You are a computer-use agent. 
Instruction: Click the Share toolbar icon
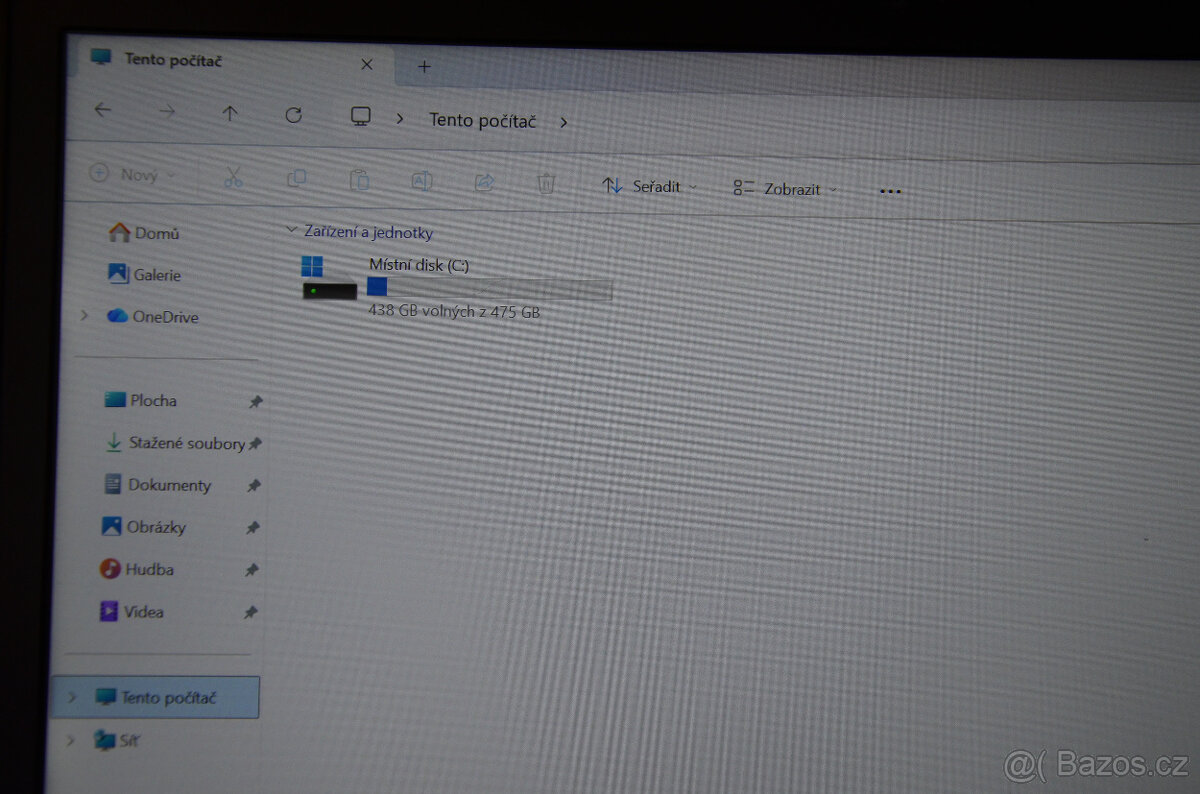tap(485, 182)
